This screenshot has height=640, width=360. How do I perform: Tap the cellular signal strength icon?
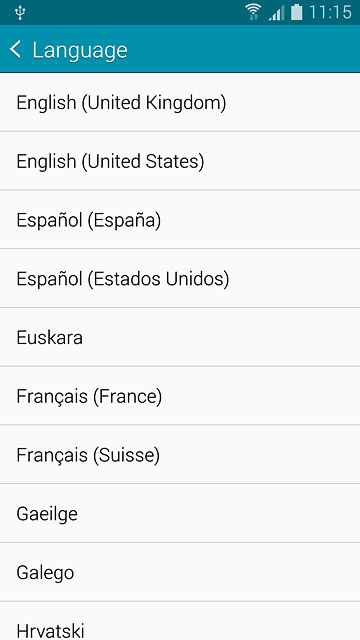click(x=277, y=12)
